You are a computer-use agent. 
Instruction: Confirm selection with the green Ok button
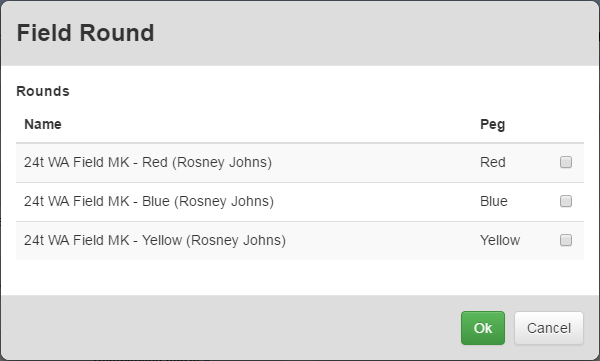click(483, 328)
